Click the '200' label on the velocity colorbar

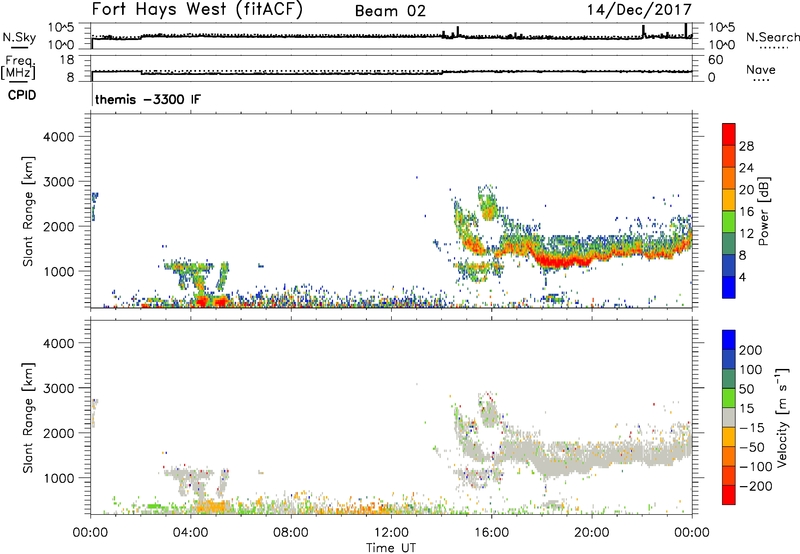(x=751, y=350)
